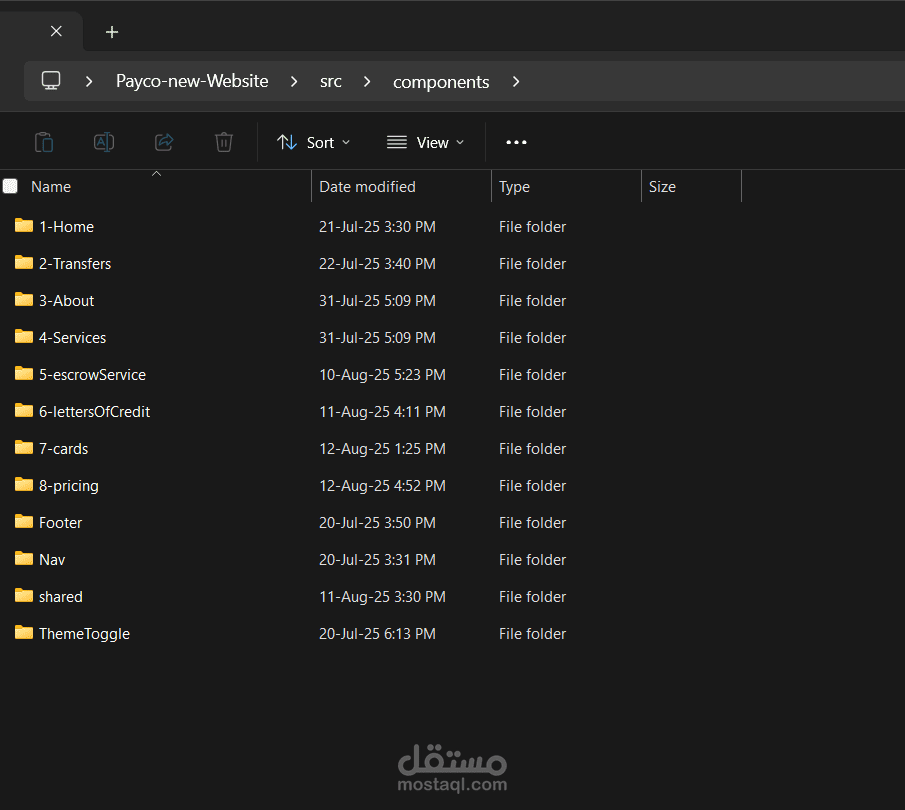Click the Paste clipboard icon in toolbar

click(44, 142)
